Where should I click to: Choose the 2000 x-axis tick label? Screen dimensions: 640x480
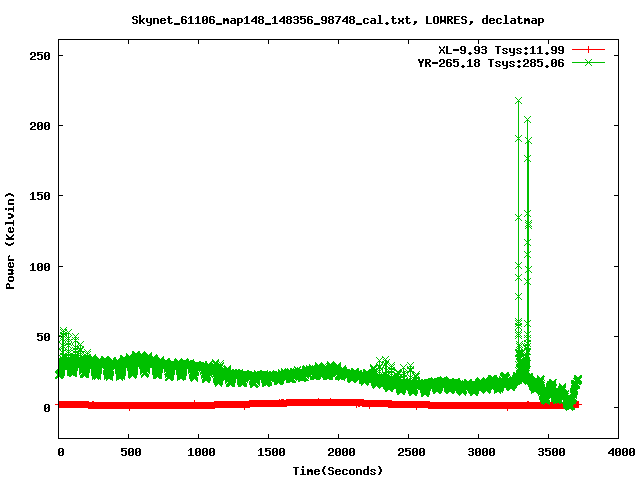[338, 453]
